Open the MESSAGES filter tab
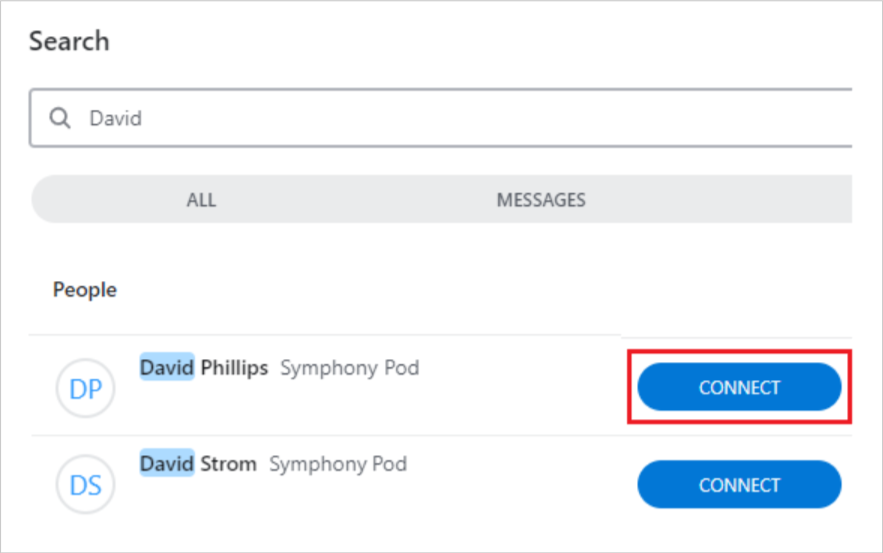Viewport: 883px width, 553px height. pyautogui.click(x=541, y=199)
